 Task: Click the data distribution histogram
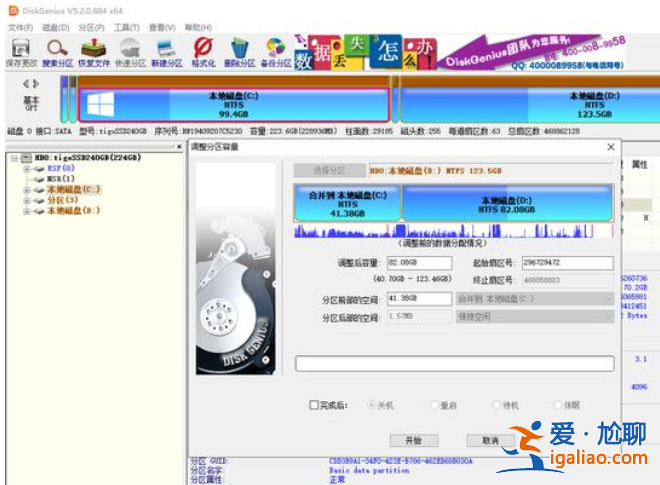click(x=453, y=231)
